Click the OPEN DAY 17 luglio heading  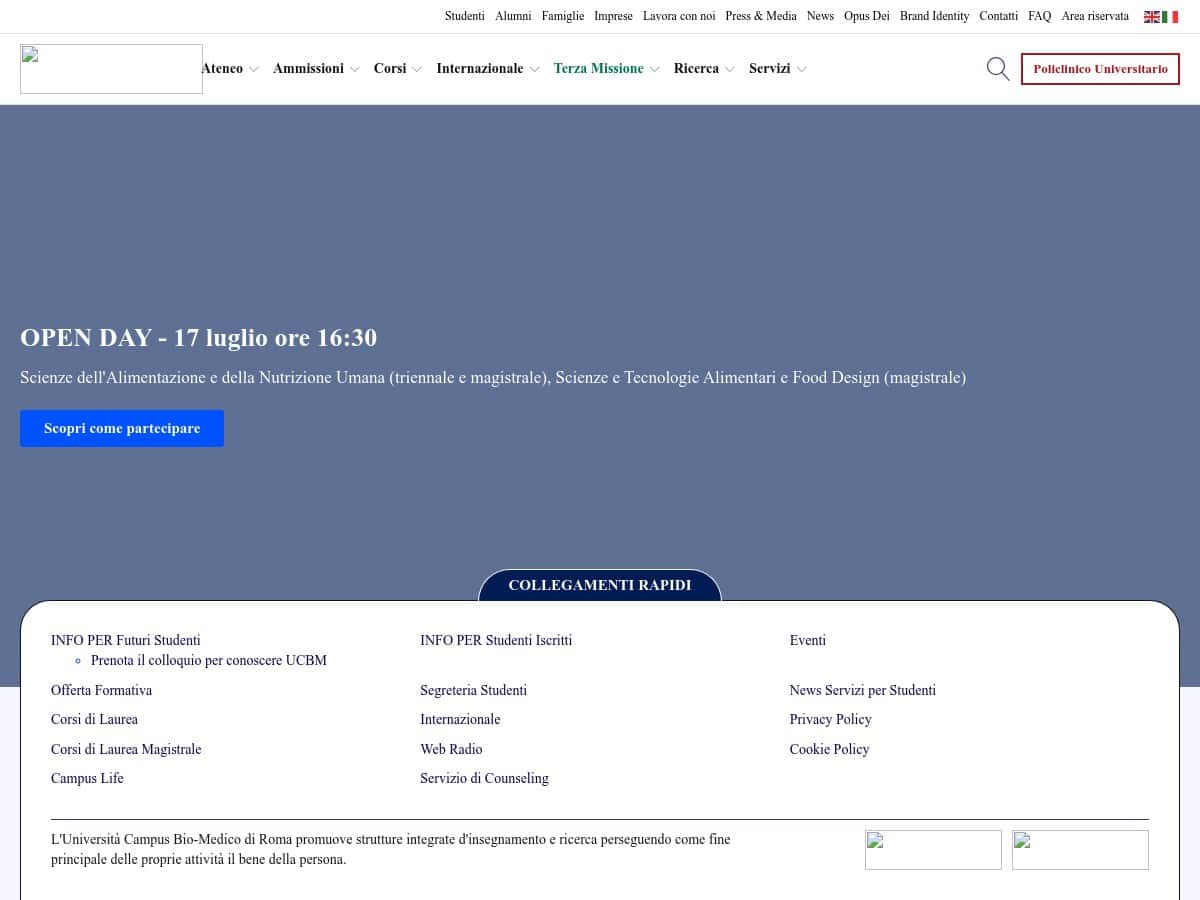click(x=199, y=338)
